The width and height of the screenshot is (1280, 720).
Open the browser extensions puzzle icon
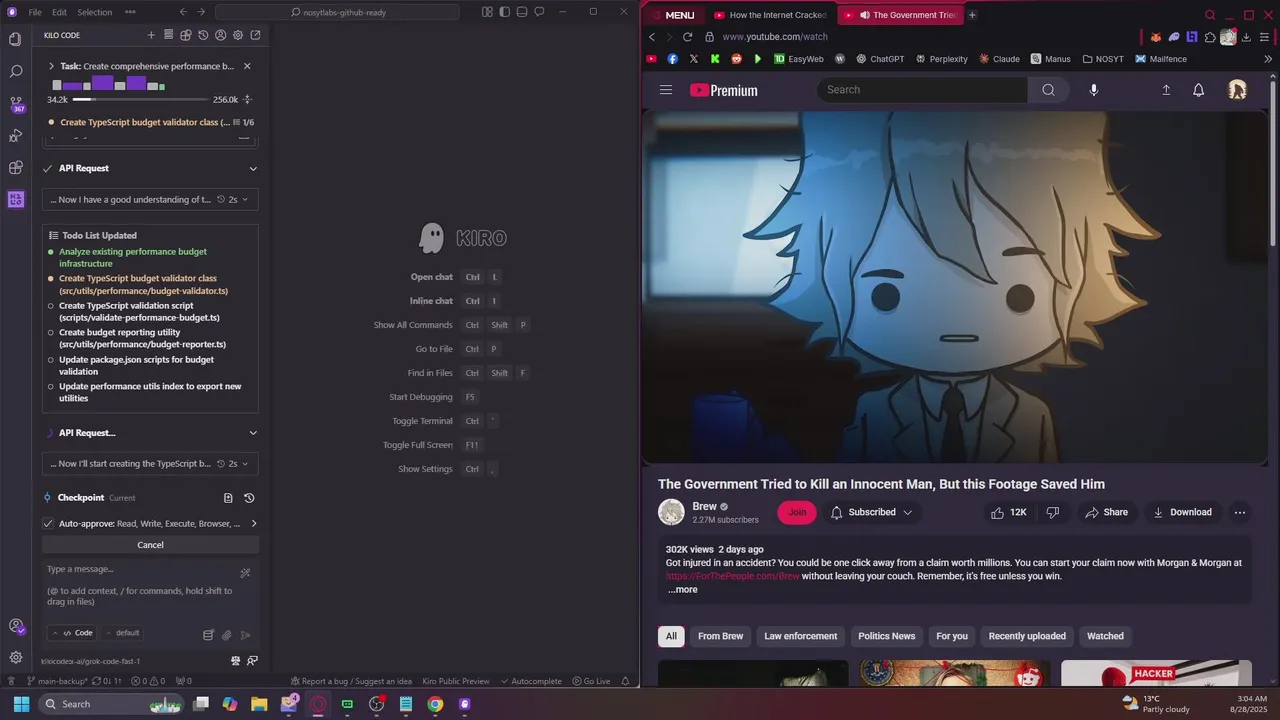1209,37
